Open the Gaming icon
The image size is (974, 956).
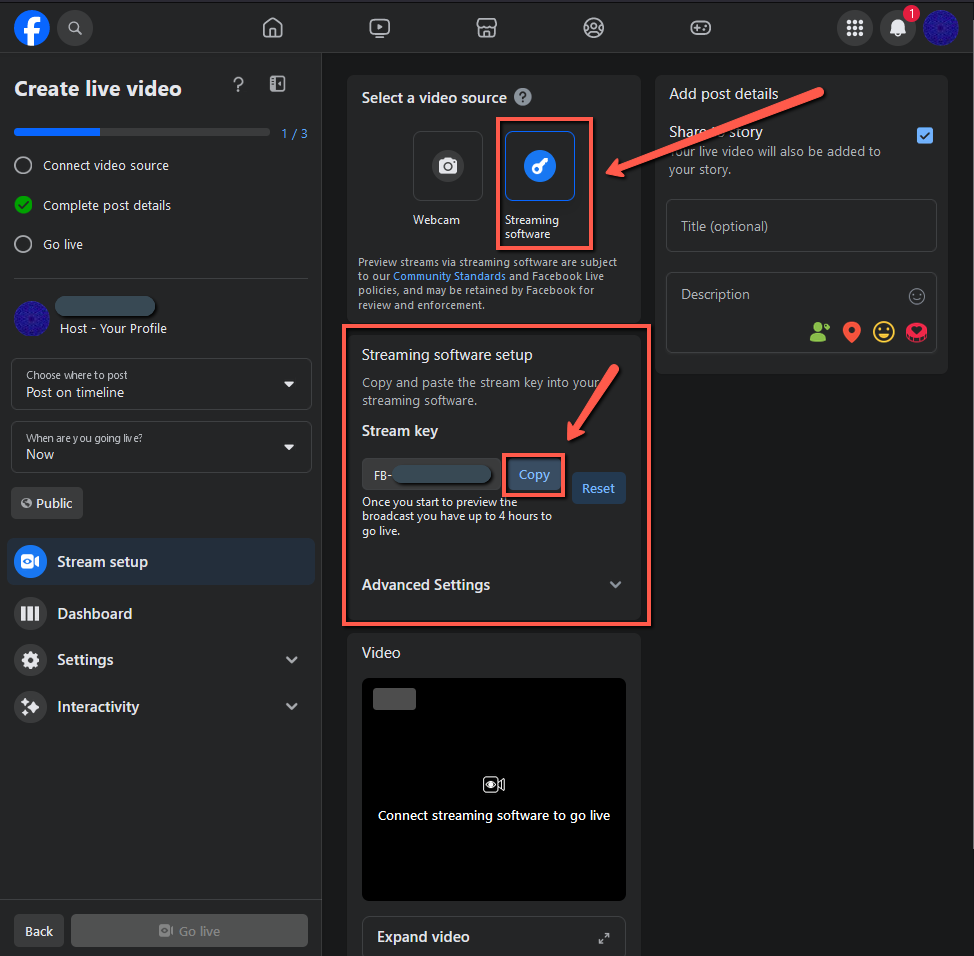701,28
